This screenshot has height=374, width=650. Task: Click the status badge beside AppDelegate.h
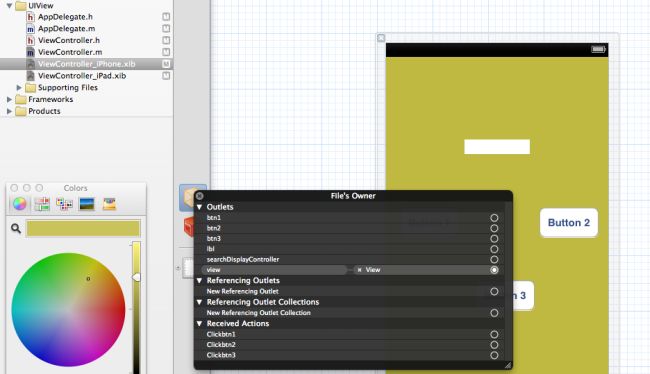[166, 17]
